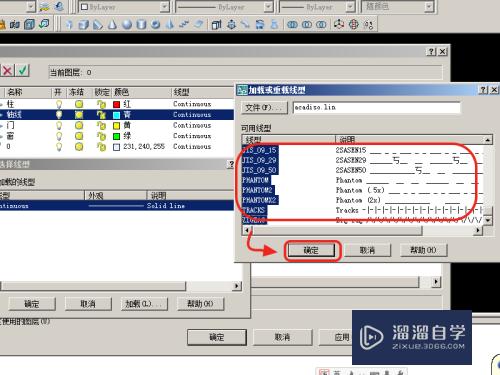Click the red color swatch of layer 柱

tap(116, 105)
